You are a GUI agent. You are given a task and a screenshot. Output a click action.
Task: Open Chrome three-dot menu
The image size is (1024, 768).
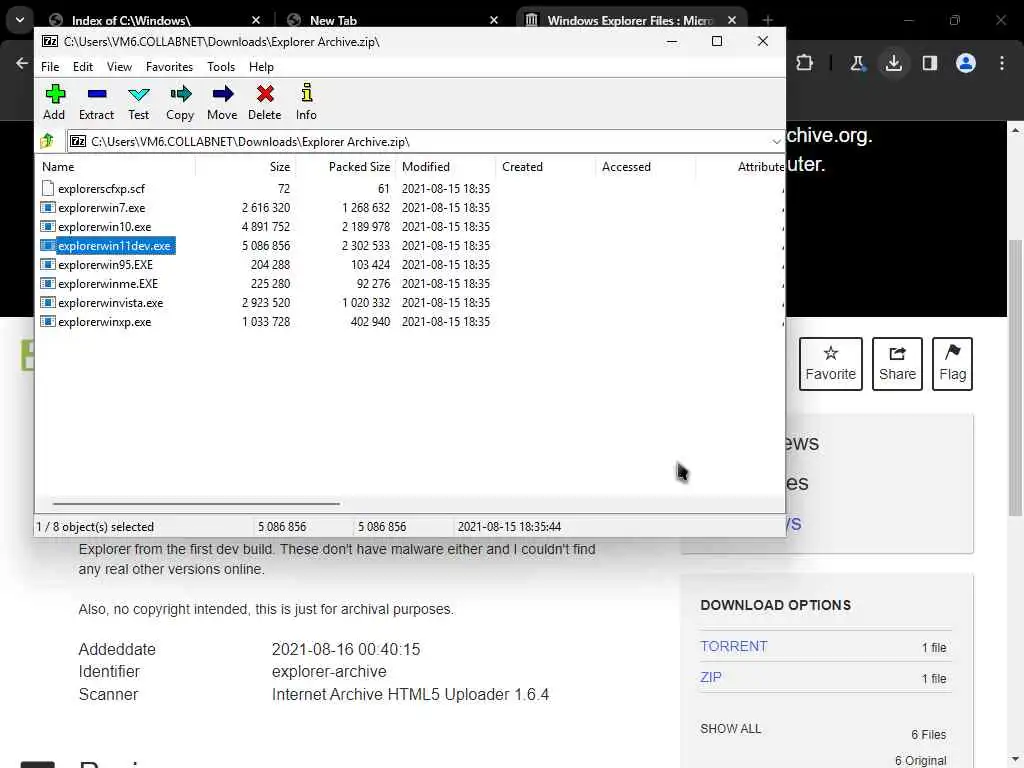pos(1002,63)
